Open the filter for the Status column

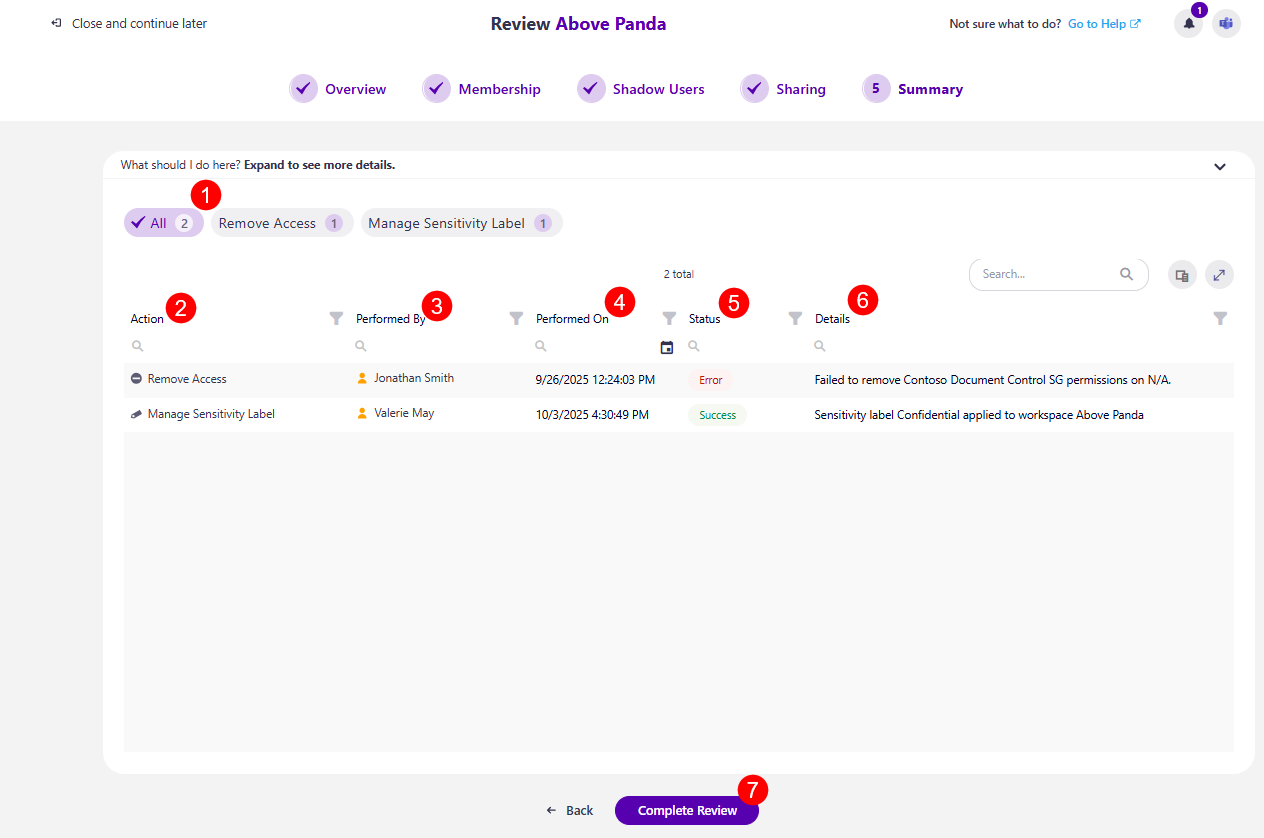pyautogui.click(x=794, y=318)
